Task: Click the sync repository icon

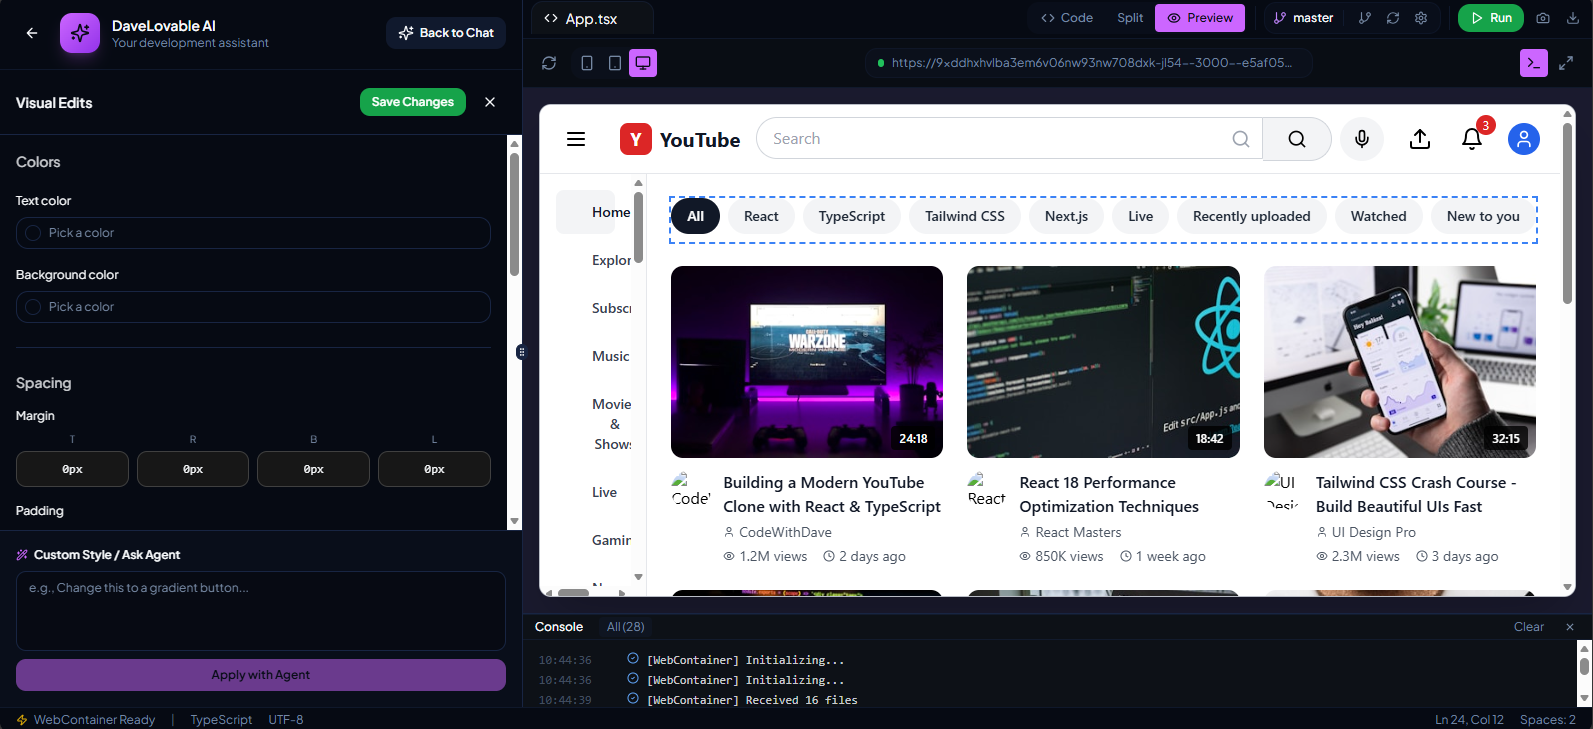Action: 1393,18
